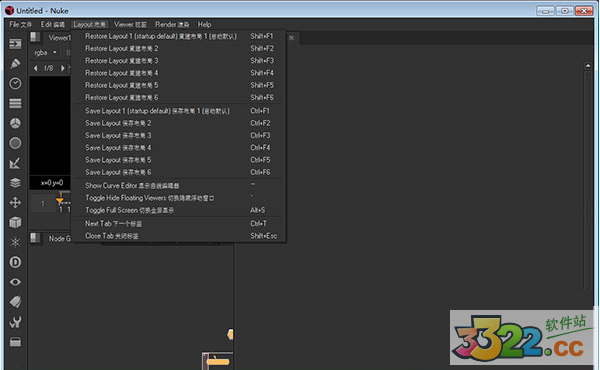600x370 pixels.
Task: Open the Filter nodes circle icon
Action: pyautogui.click(x=15, y=143)
